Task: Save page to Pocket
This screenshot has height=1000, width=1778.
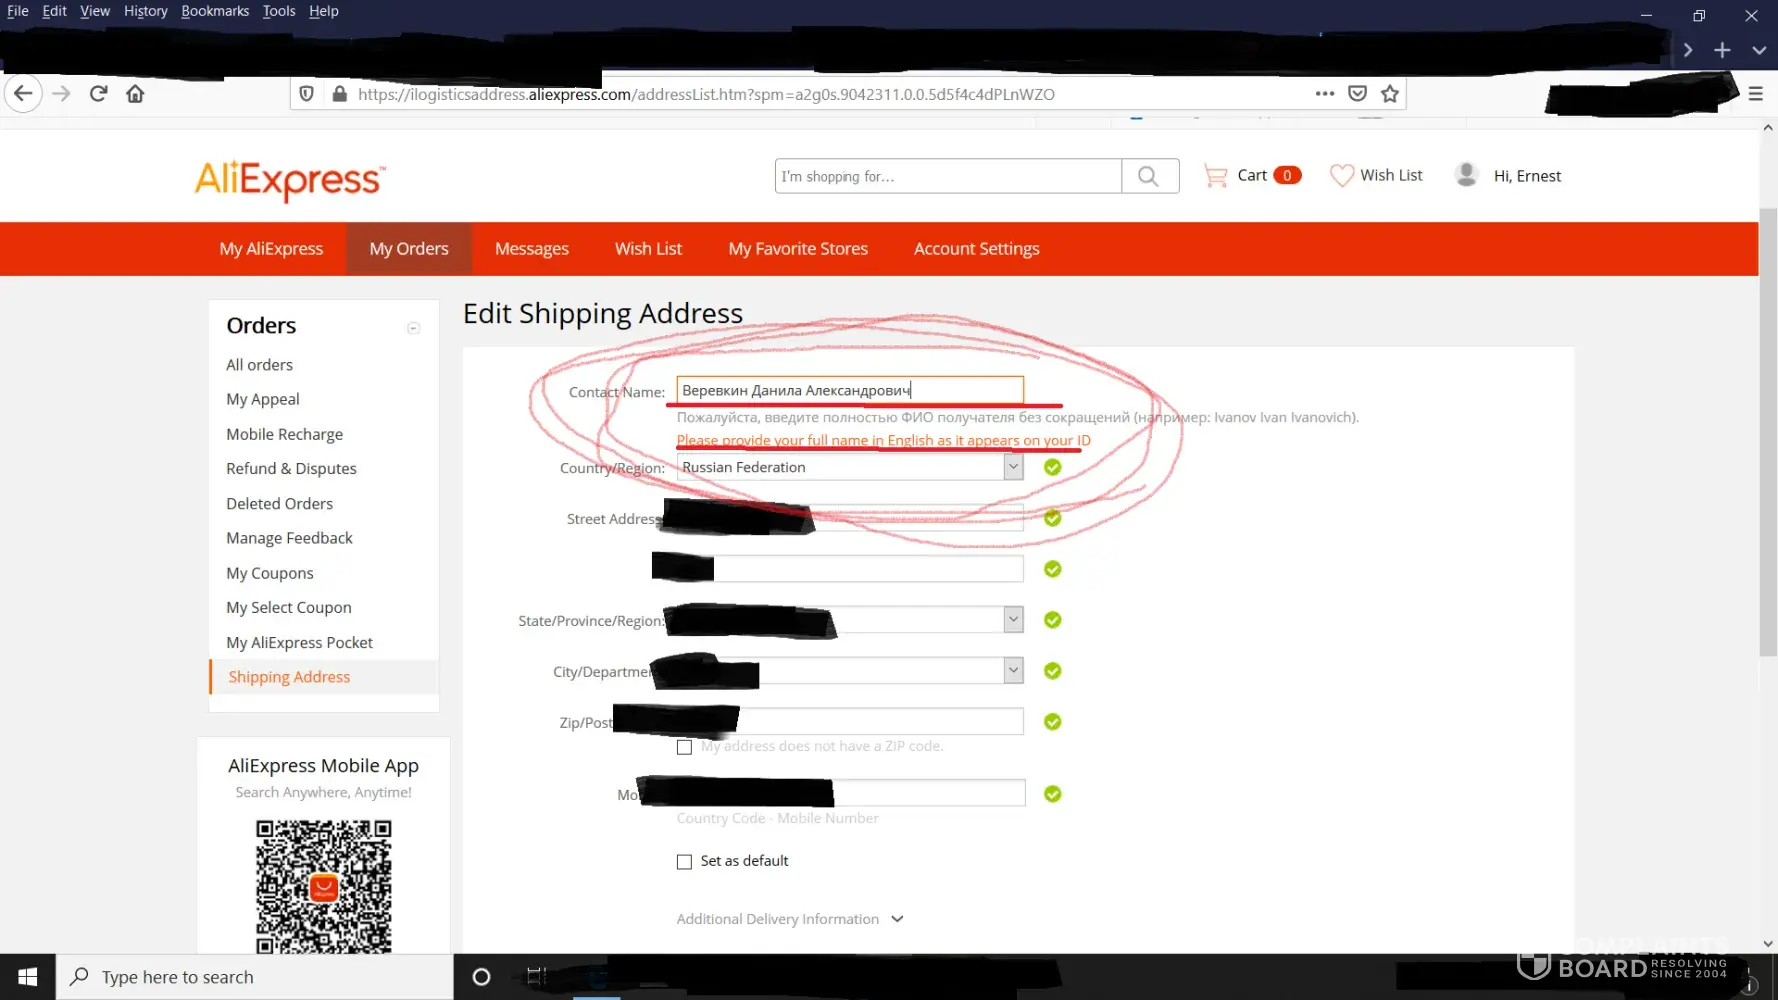Action: pyautogui.click(x=1357, y=93)
